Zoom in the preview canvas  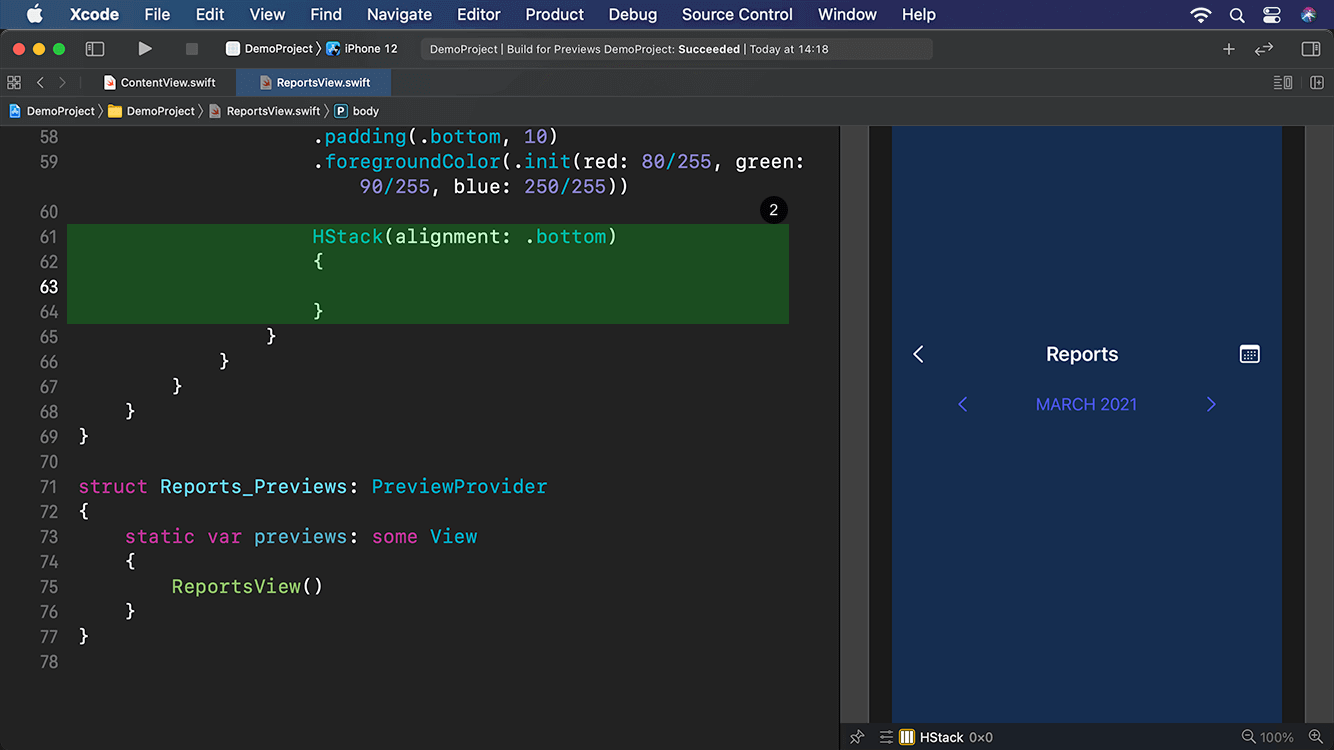pos(1315,737)
